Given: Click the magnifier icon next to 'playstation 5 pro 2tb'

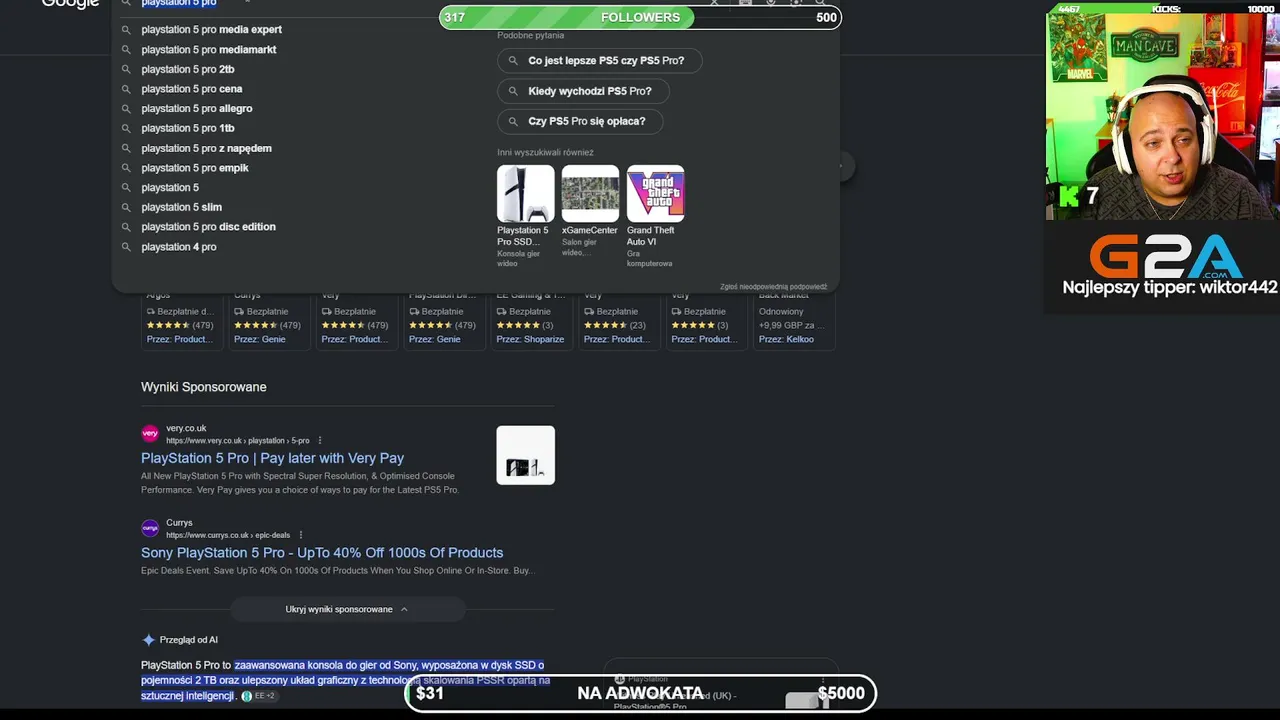Looking at the screenshot, I should [126, 69].
